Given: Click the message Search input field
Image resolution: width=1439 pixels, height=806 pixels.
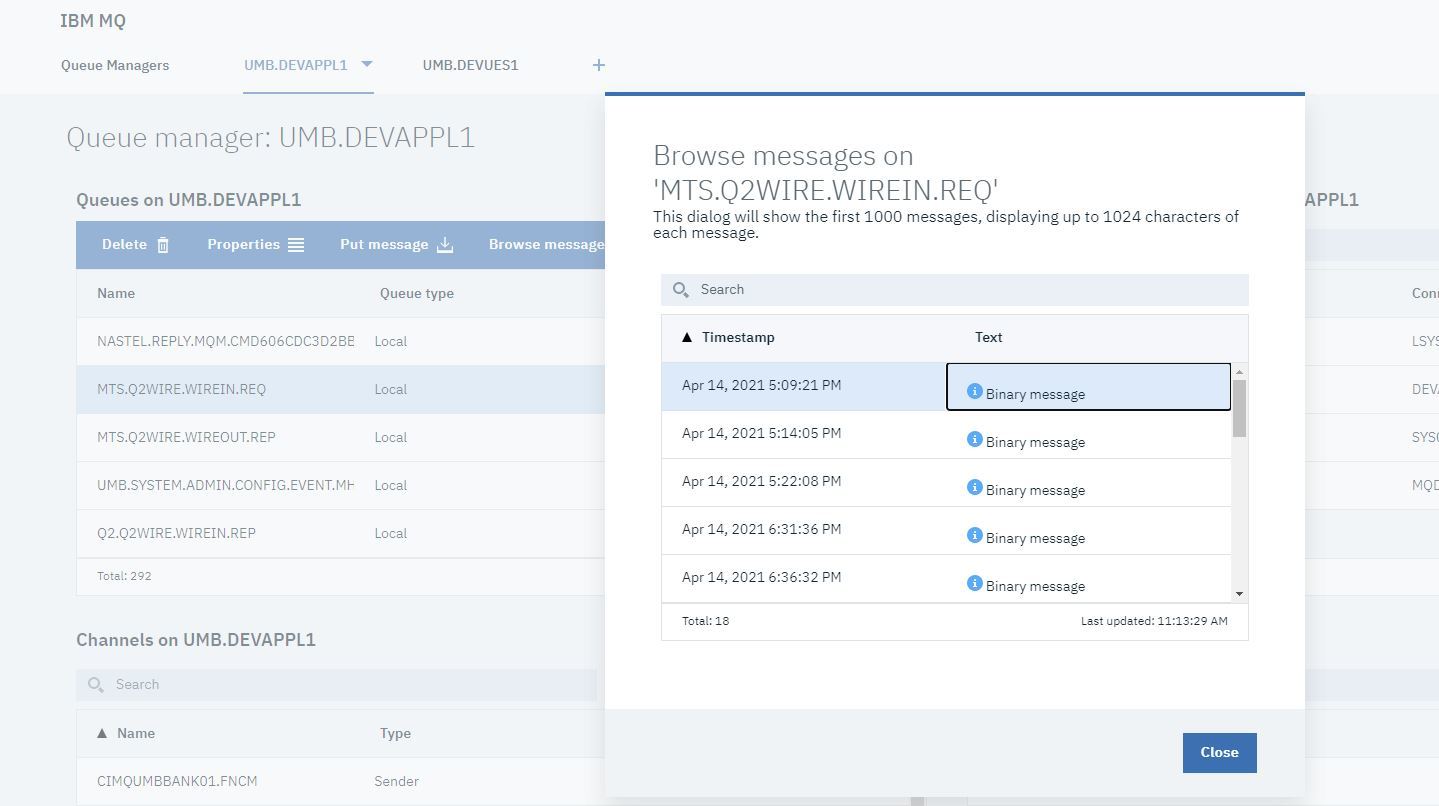Looking at the screenshot, I should point(960,290).
